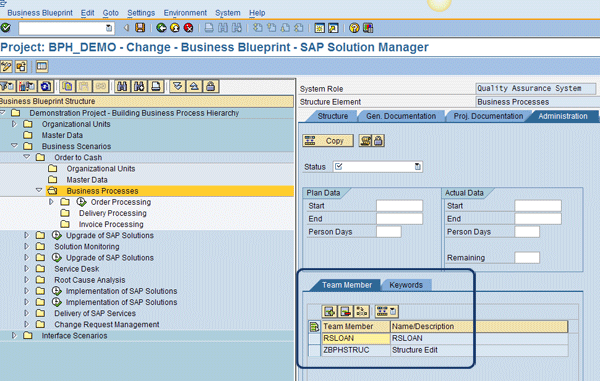Click the Create New Session icon
The width and height of the screenshot is (600, 381).
coord(319,28)
